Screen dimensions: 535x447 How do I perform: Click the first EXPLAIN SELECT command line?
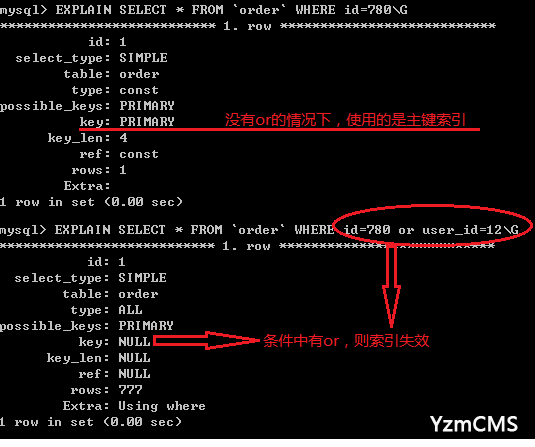click(204, 10)
